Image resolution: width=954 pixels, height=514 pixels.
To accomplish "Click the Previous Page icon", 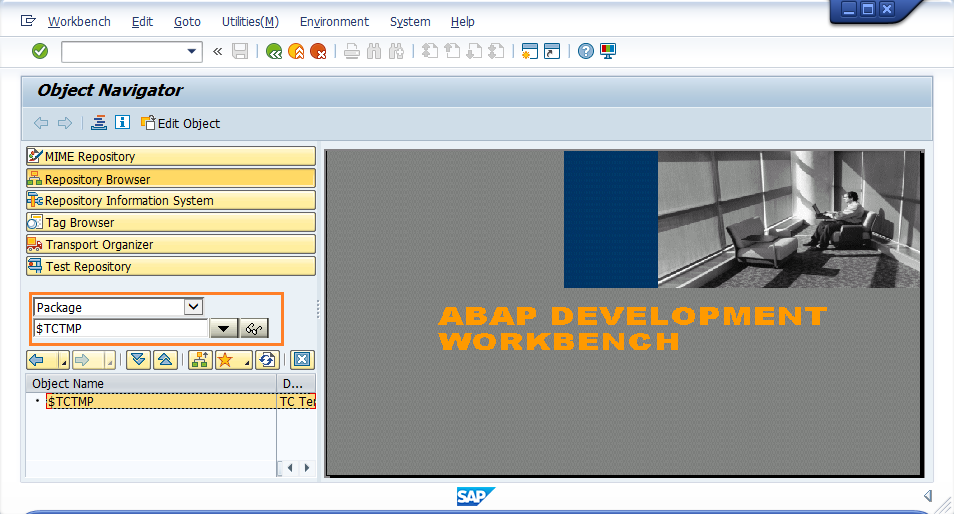I will click(452, 51).
